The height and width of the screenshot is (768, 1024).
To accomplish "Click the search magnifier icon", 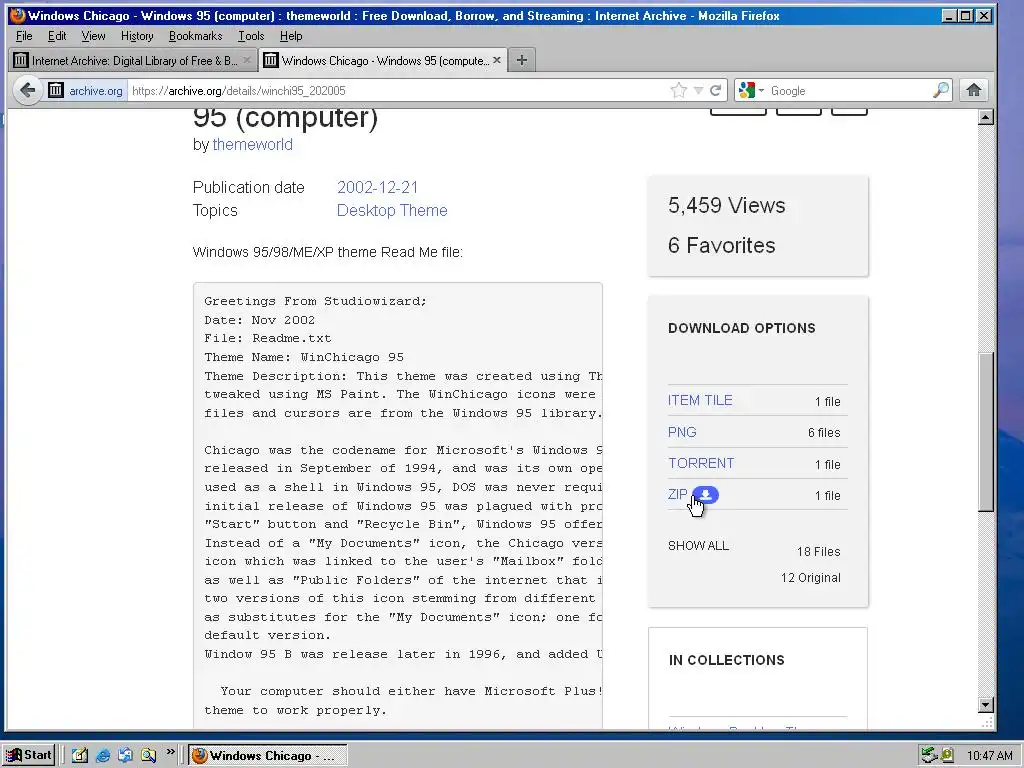I will click(940, 90).
